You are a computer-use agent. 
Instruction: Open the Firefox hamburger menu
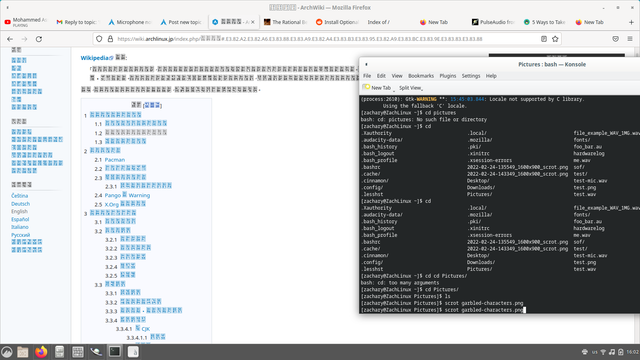pos(630,39)
